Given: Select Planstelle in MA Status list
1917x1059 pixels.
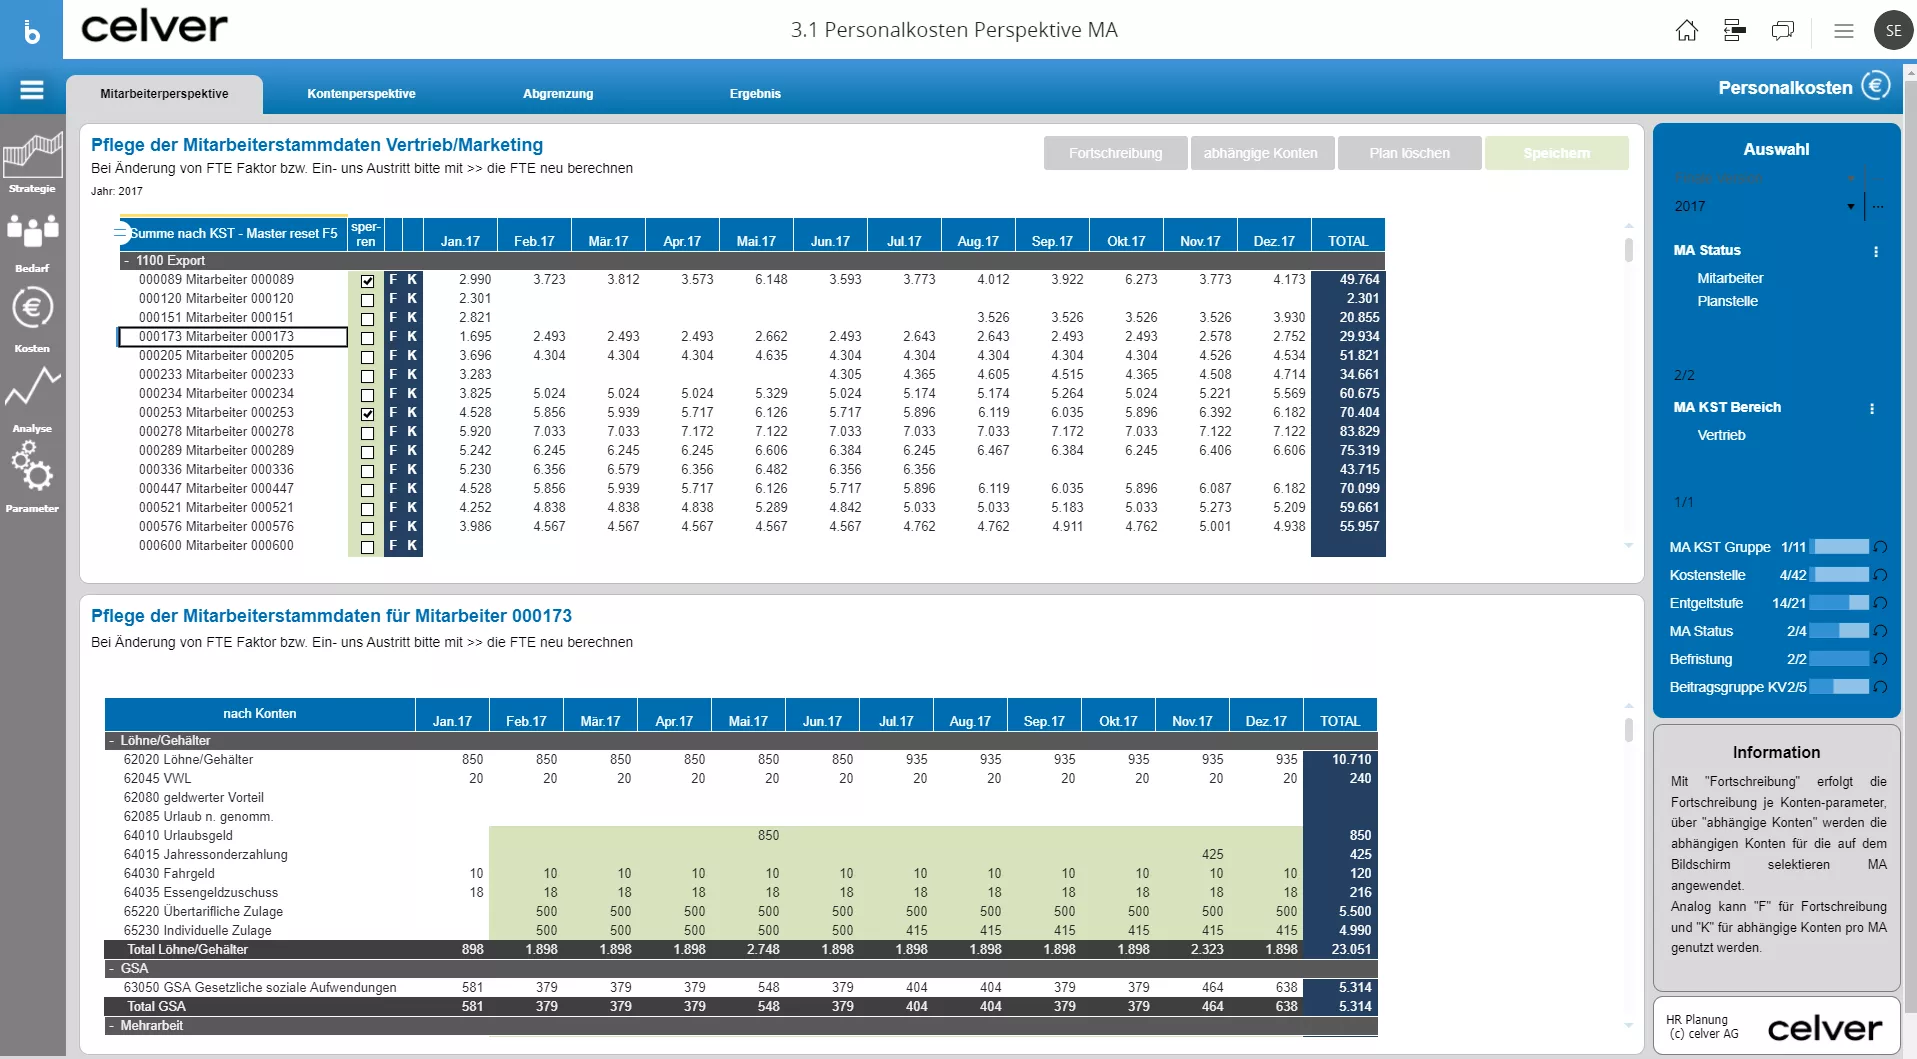Looking at the screenshot, I should point(1727,301).
